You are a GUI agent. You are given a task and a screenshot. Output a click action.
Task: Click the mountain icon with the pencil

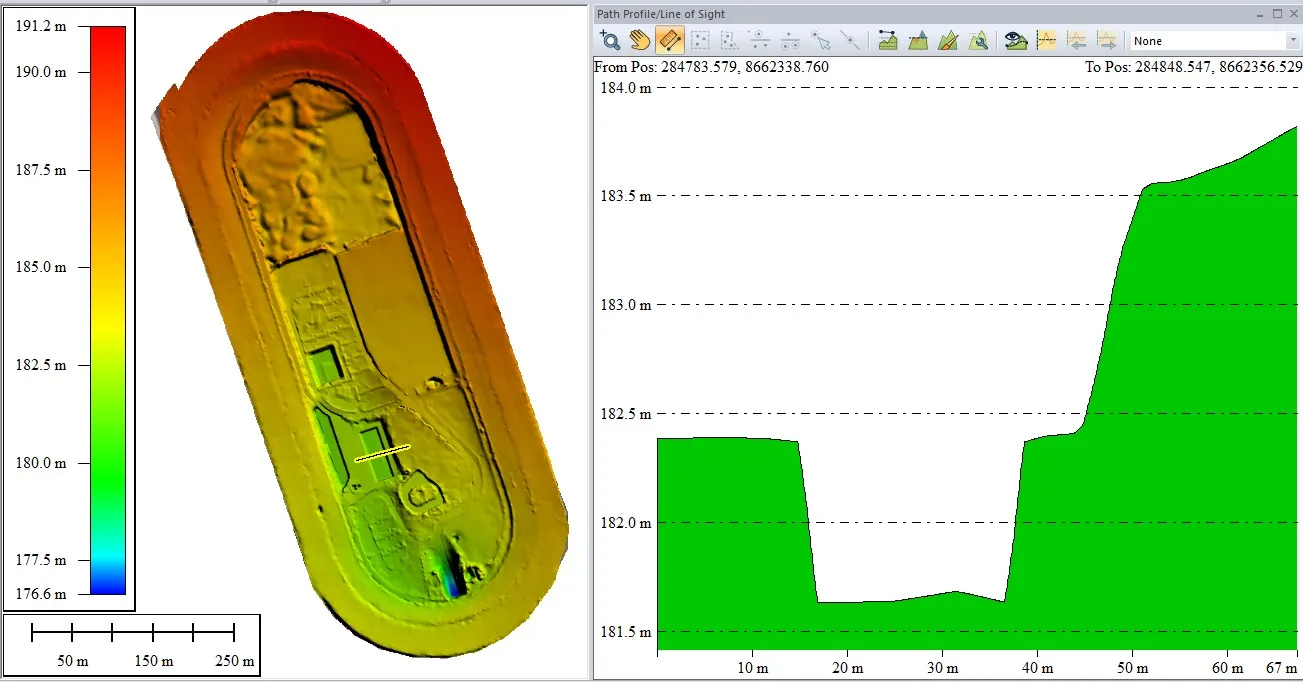tap(948, 41)
